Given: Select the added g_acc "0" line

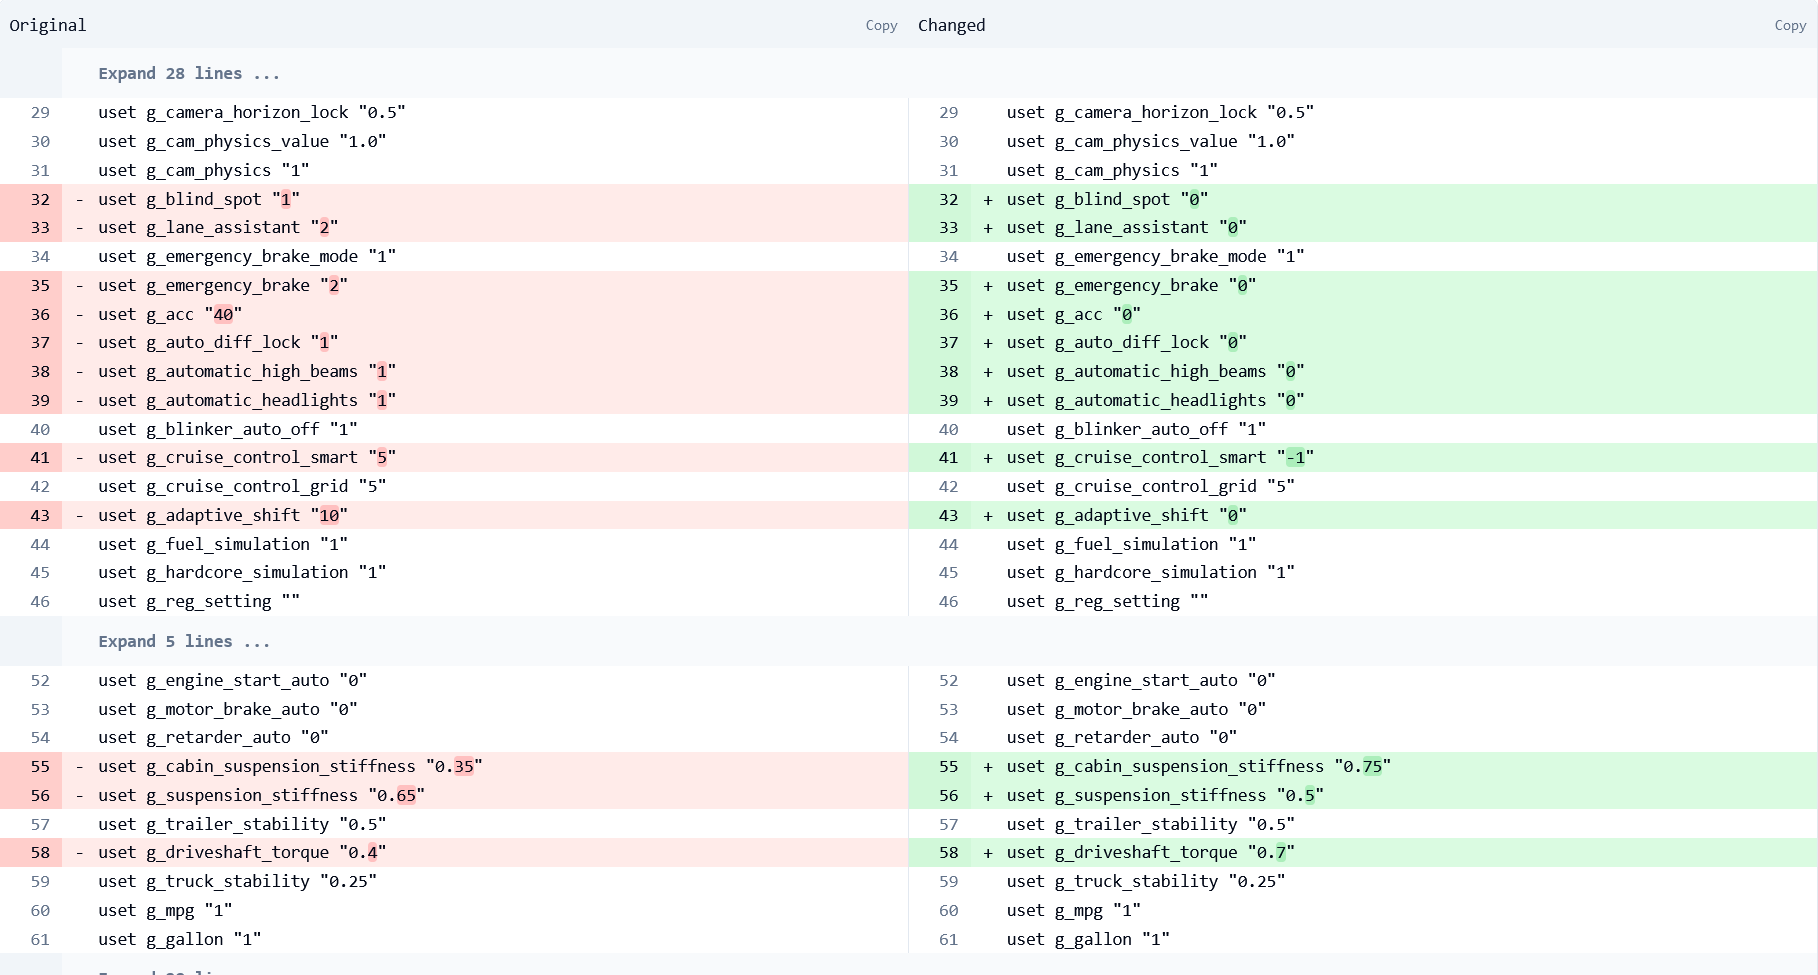Looking at the screenshot, I should [1073, 314].
